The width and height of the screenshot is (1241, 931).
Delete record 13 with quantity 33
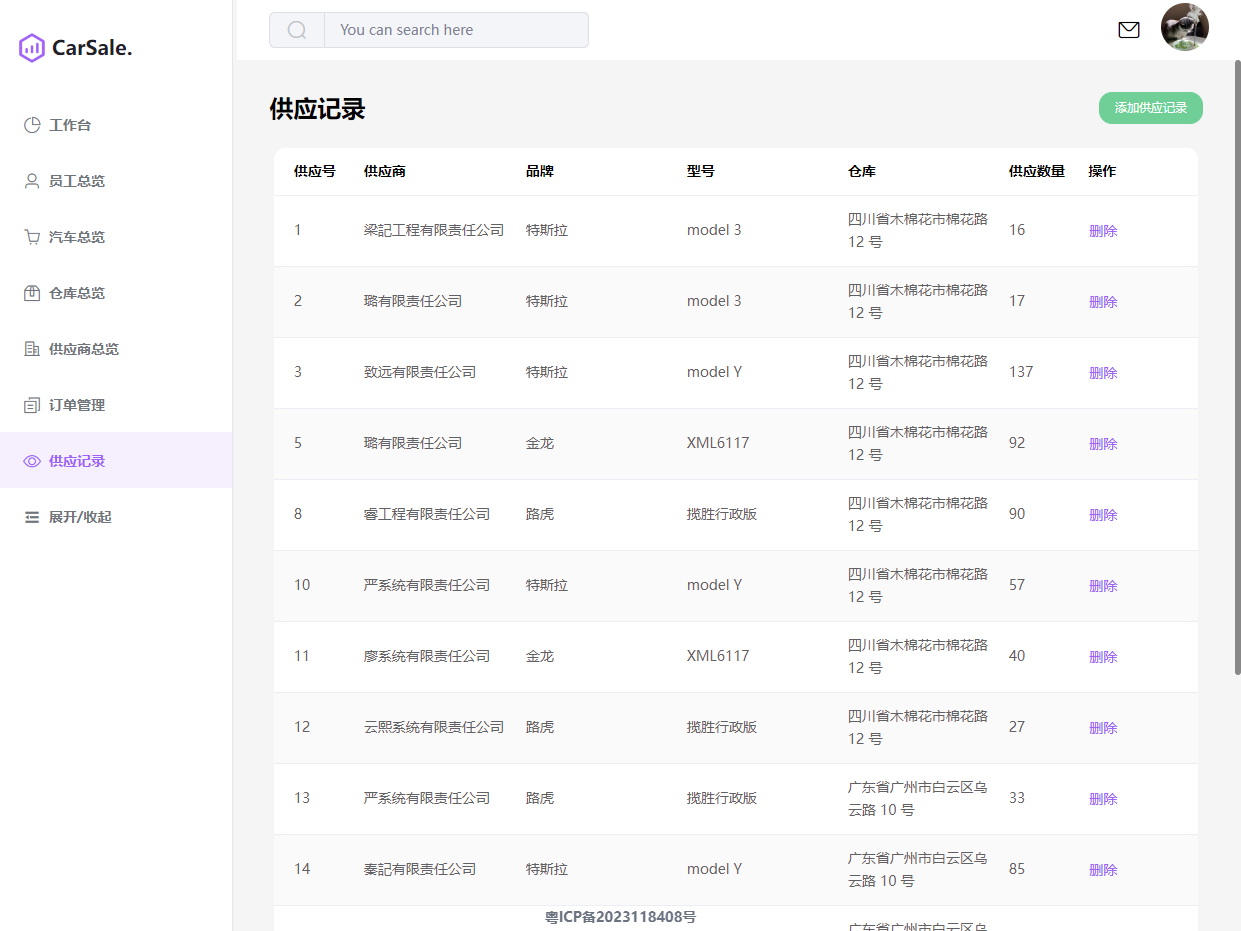pos(1103,799)
